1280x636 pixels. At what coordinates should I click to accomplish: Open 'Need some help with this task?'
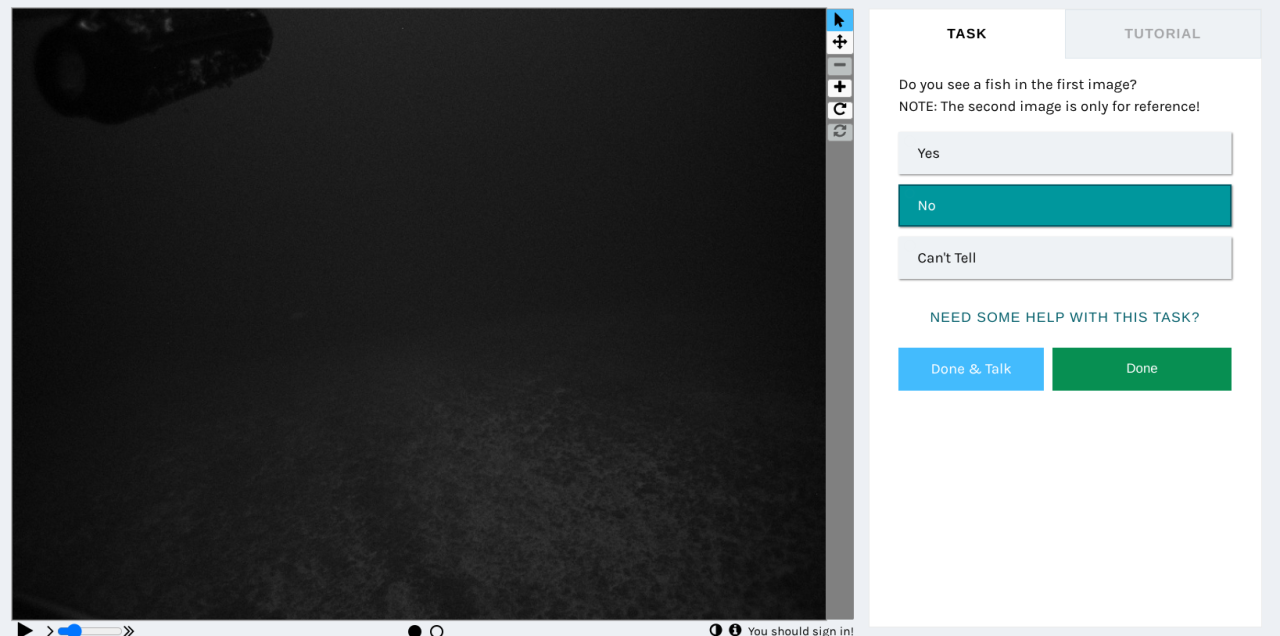click(1065, 317)
